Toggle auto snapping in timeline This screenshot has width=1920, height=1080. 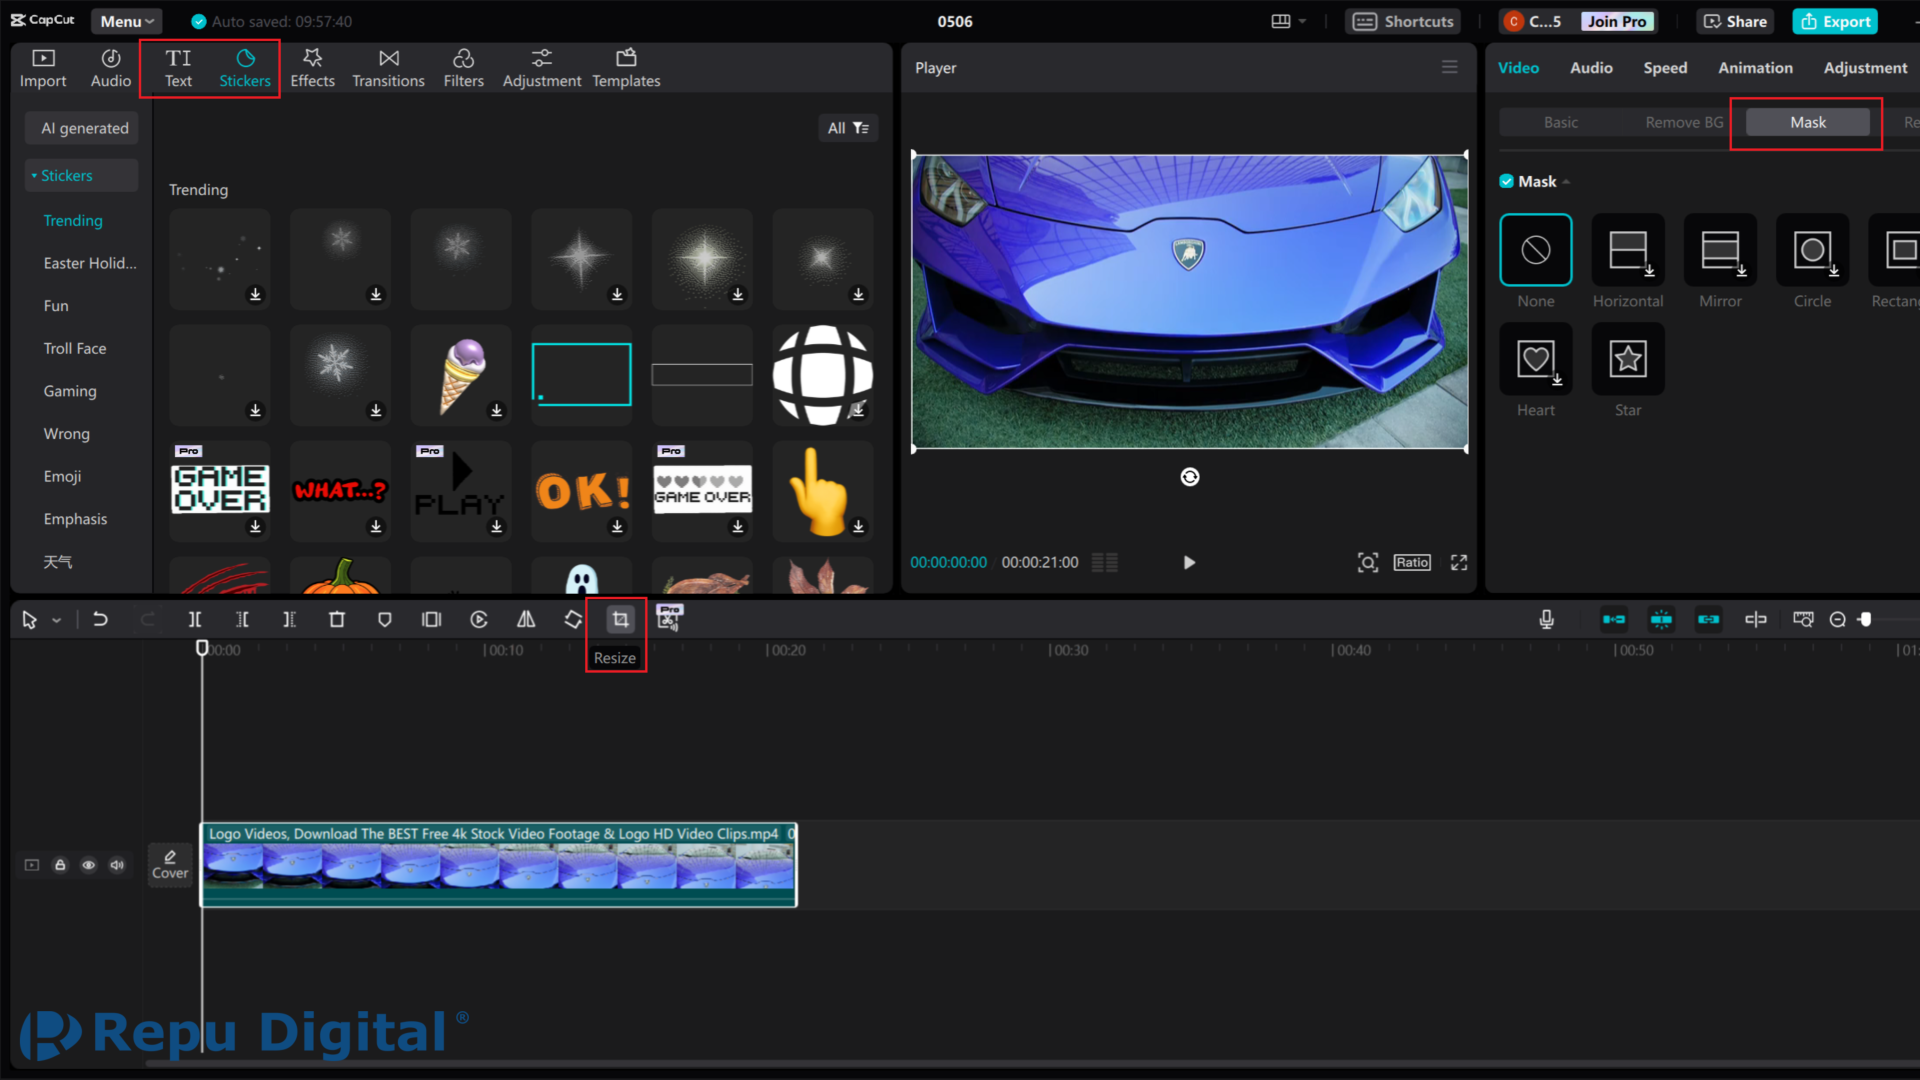click(1661, 620)
